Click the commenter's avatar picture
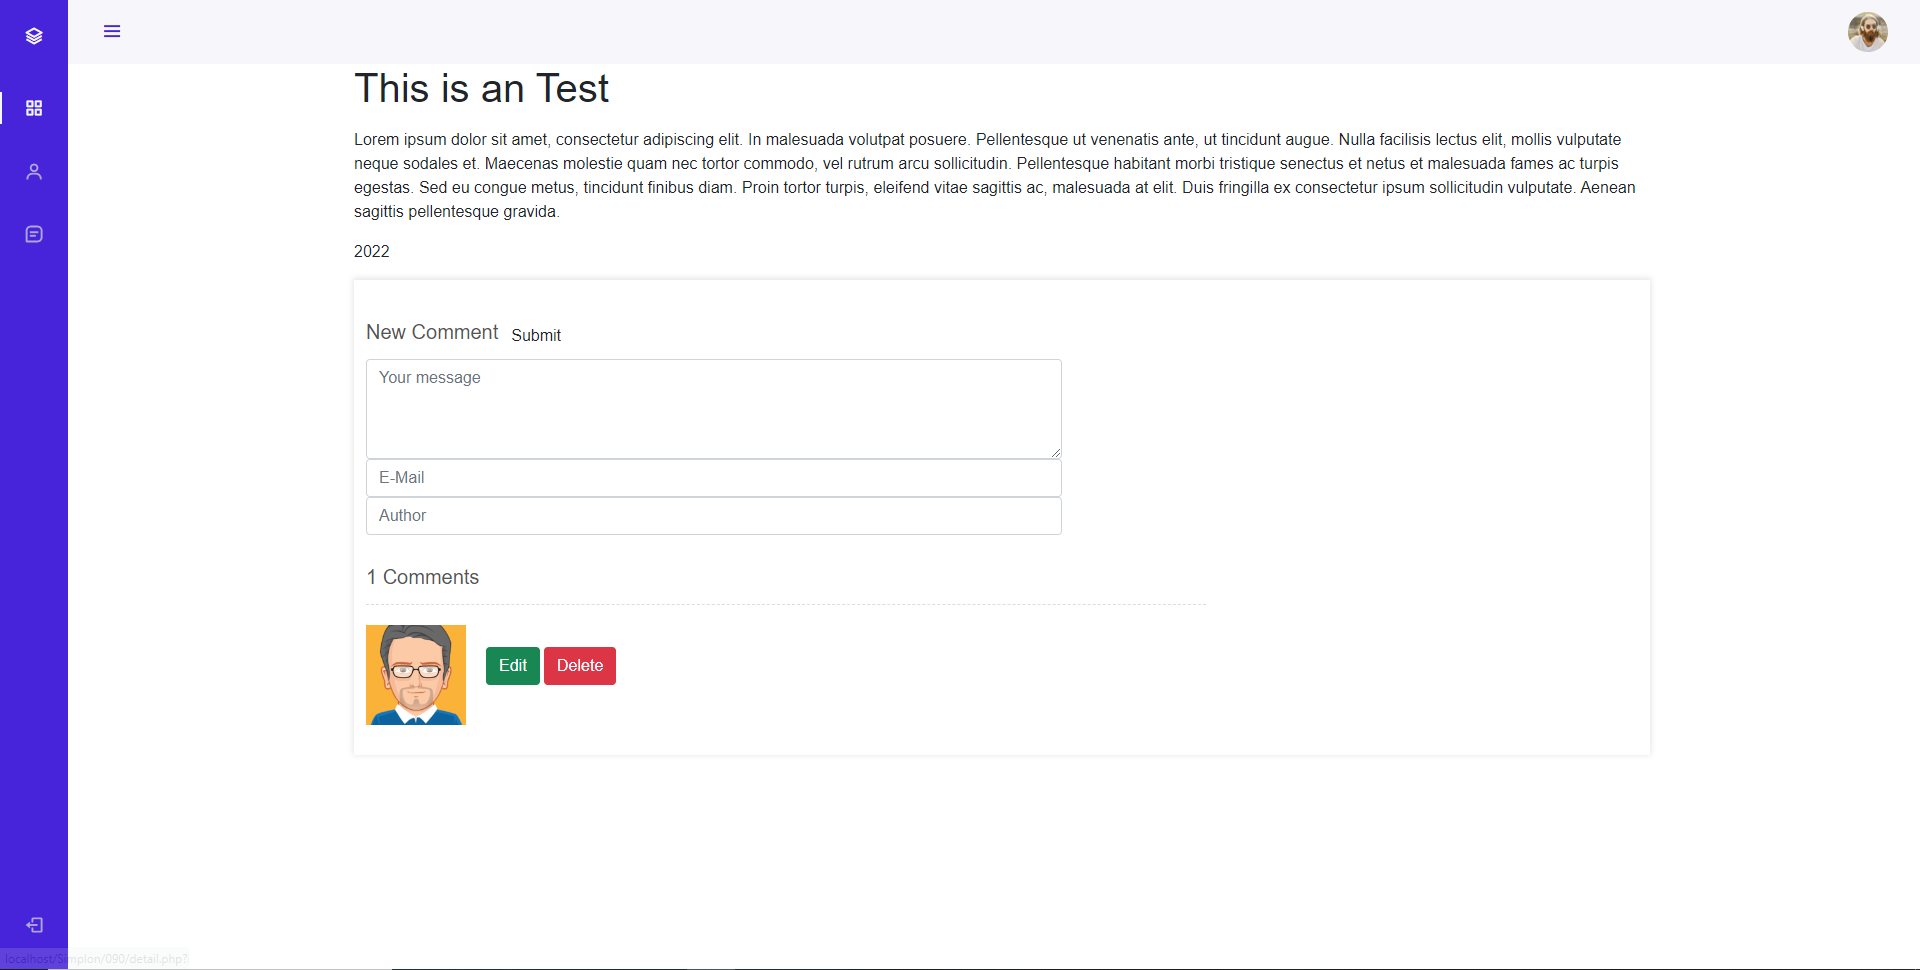This screenshot has width=1920, height=970. [x=415, y=674]
